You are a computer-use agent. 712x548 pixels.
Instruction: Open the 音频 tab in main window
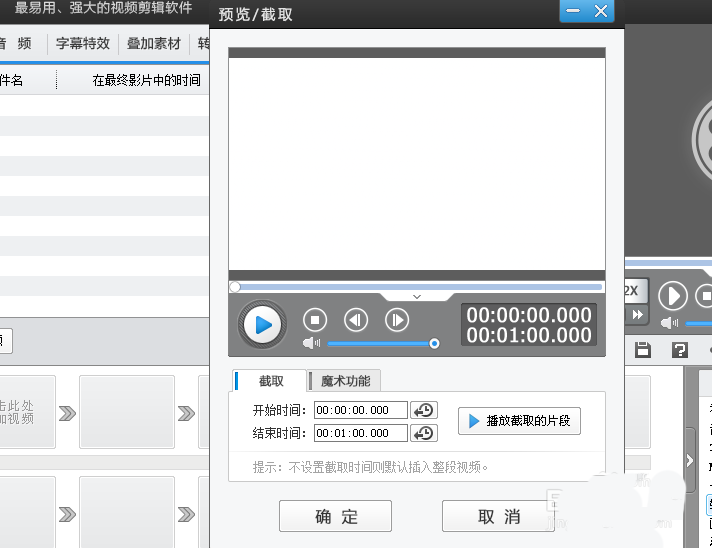(16, 44)
